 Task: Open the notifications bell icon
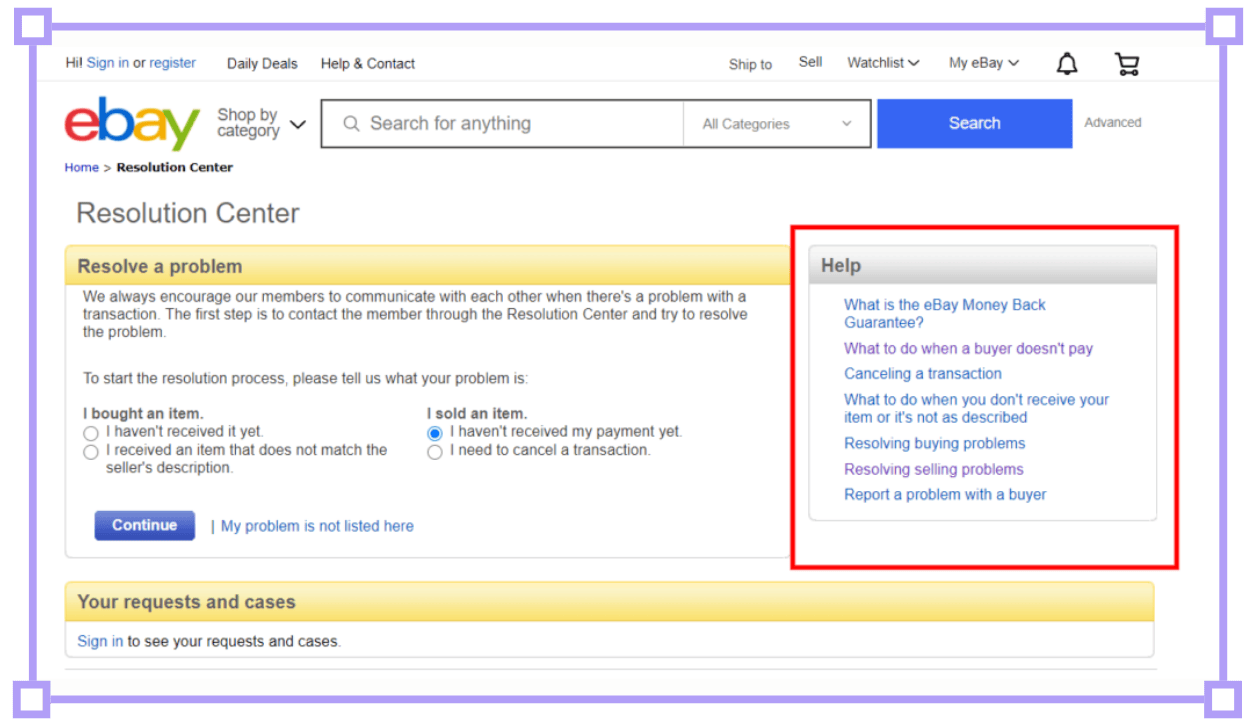click(1067, 65)
